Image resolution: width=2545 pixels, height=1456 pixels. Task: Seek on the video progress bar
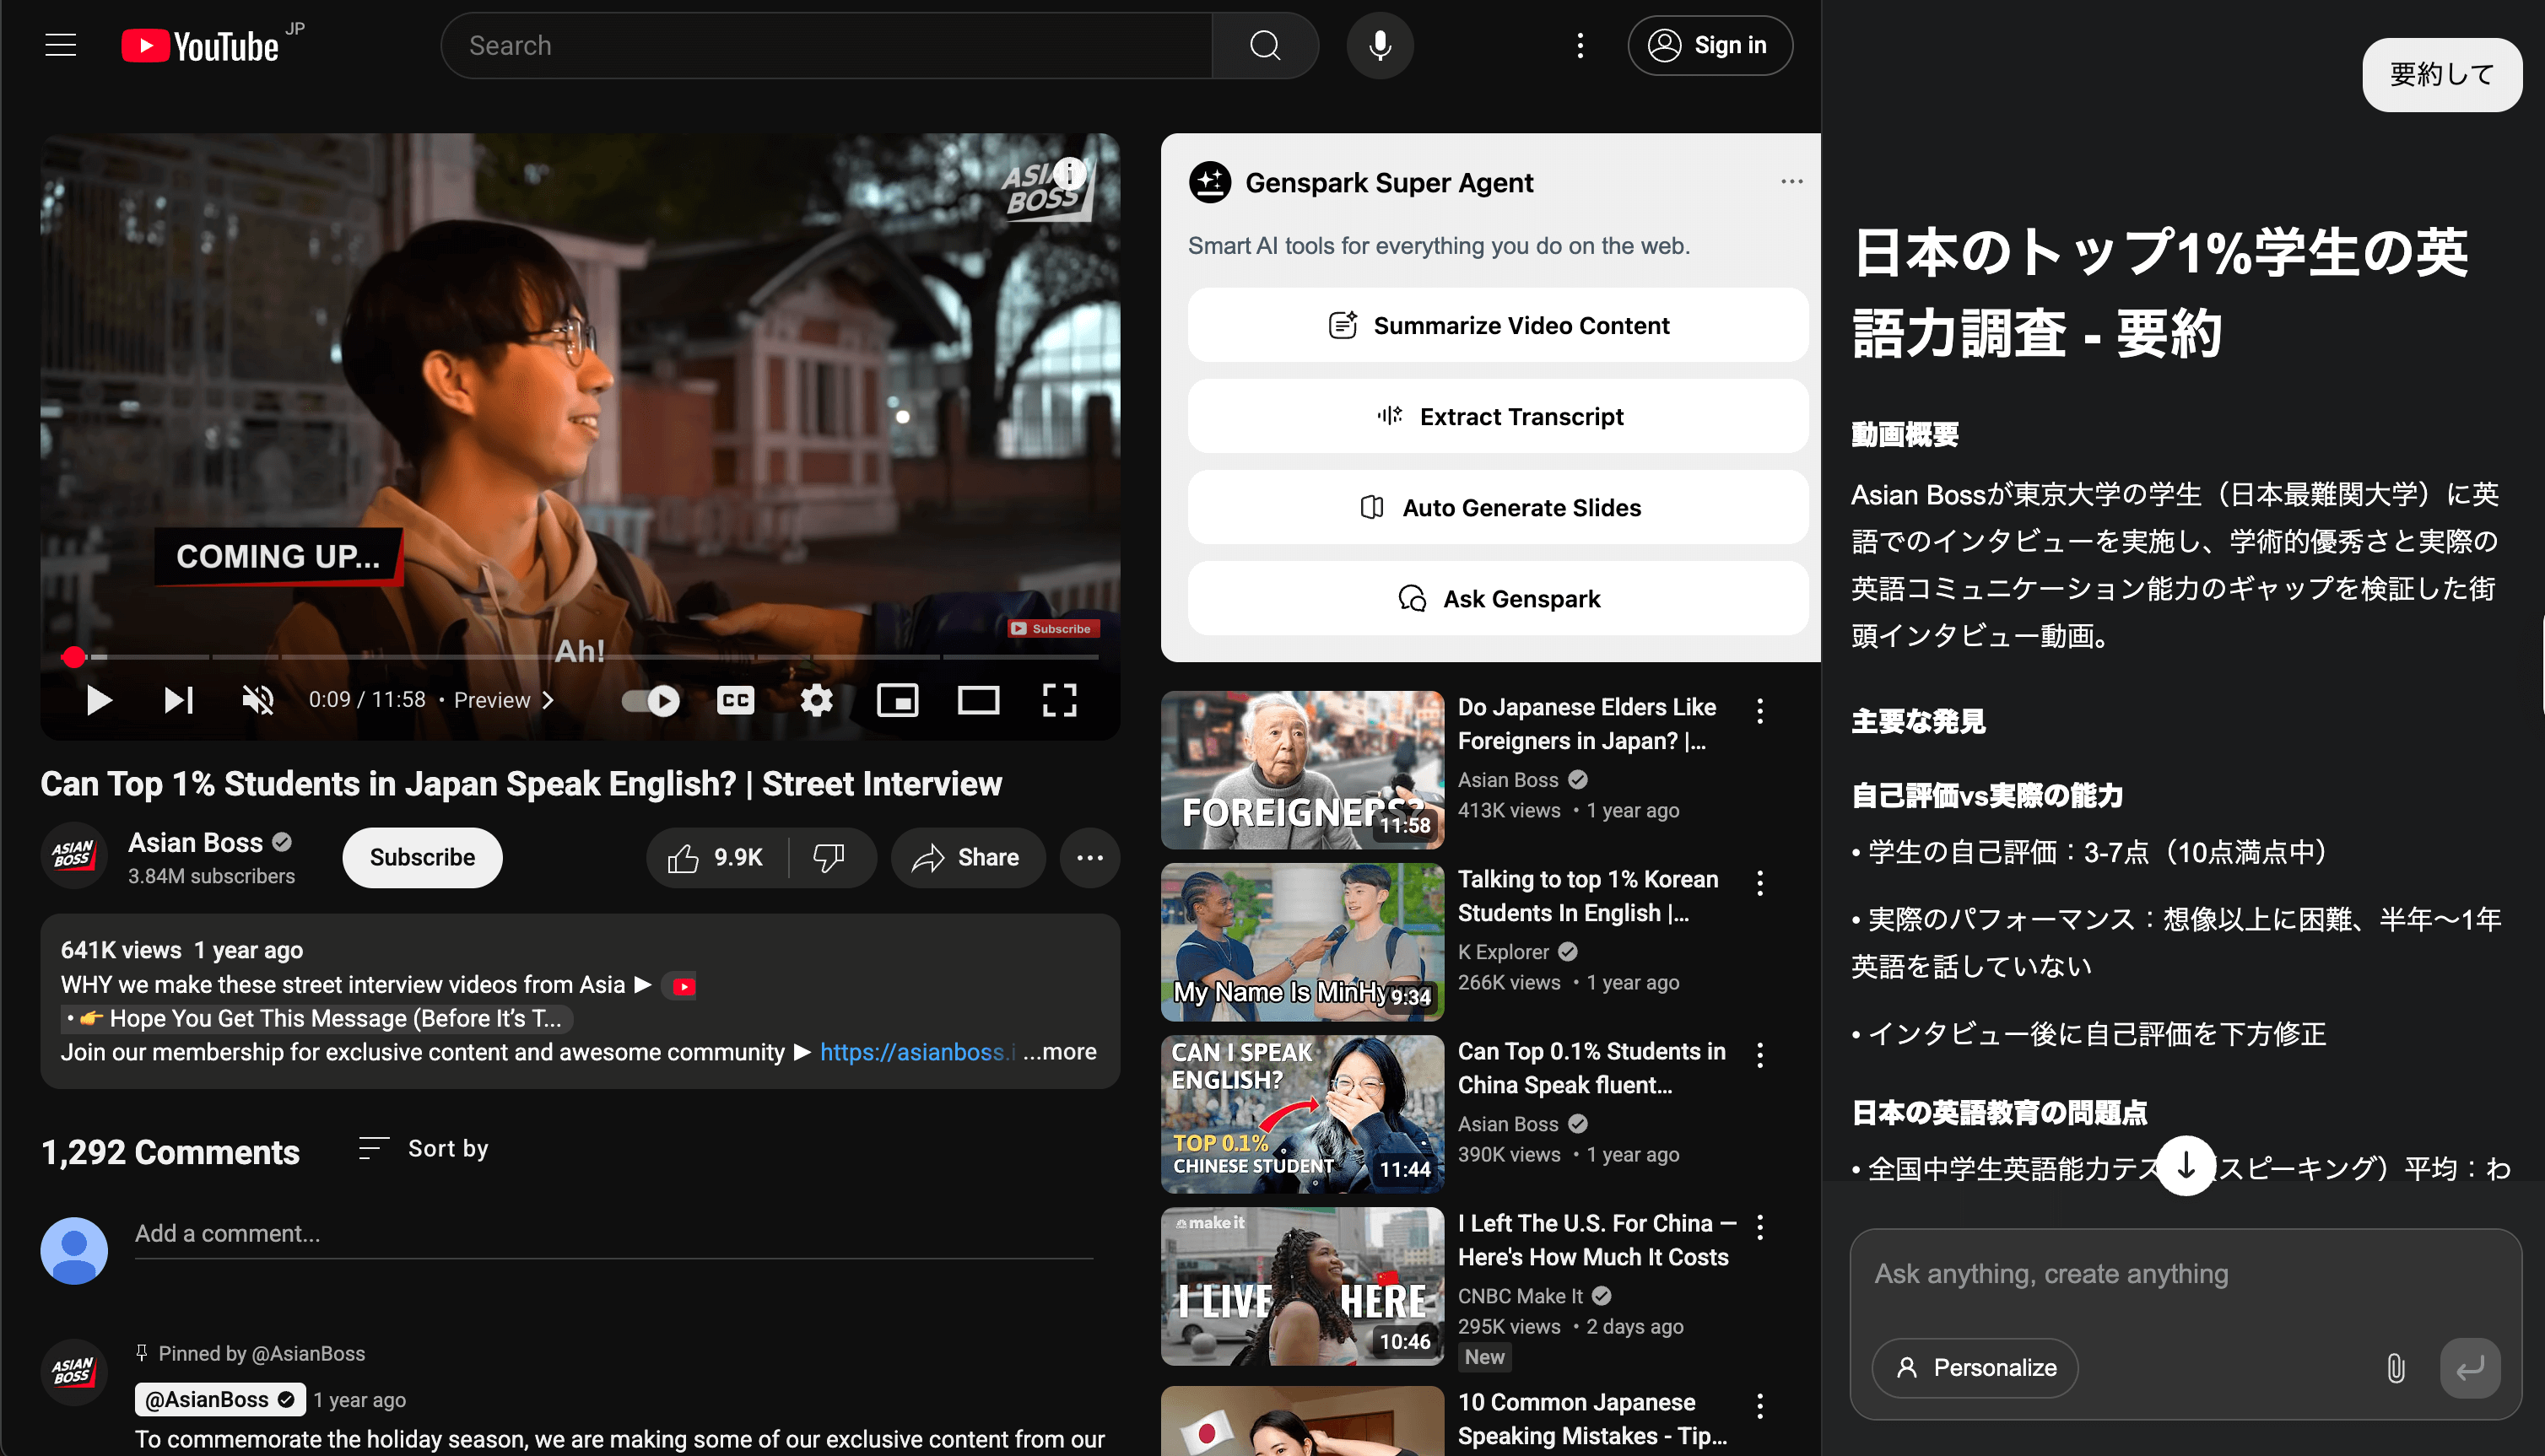pos(580,657)
